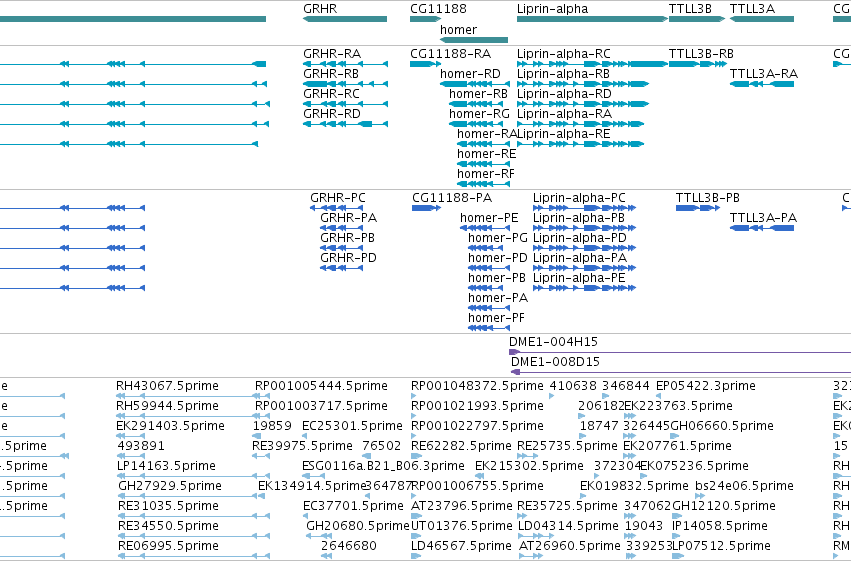Select the homer-PF protein feature
The height and width of the screenshot is (561, 851).
(x=488, y=328)
